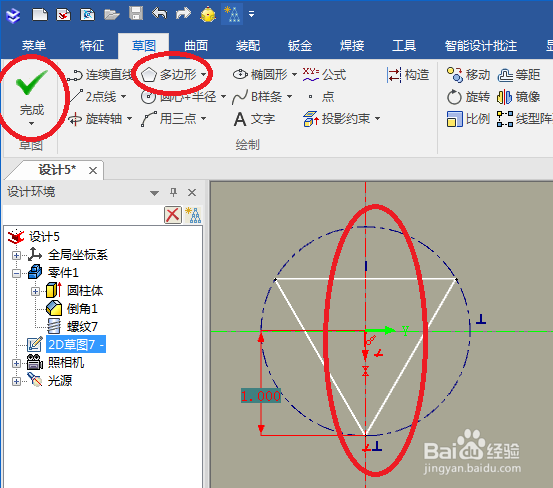Screen dimensions: 553x488
Task: Open the B样条 dropdown arrow
Action: click(x=290, y=97)
